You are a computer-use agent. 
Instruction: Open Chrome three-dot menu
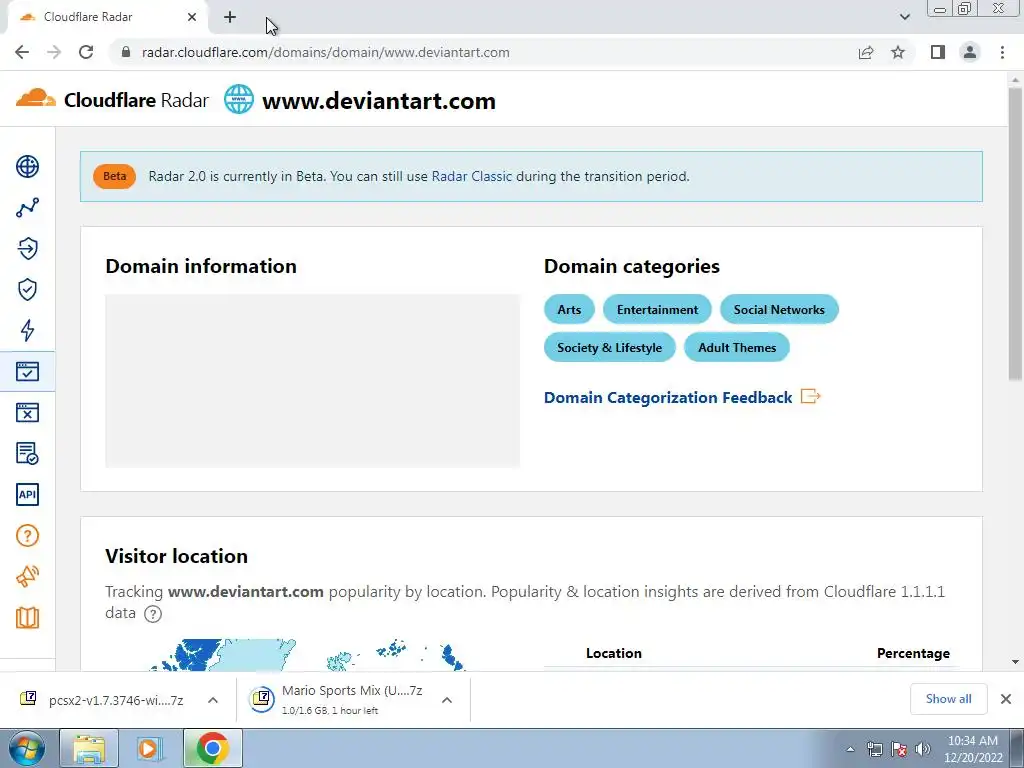click(x=1002, y=52)
